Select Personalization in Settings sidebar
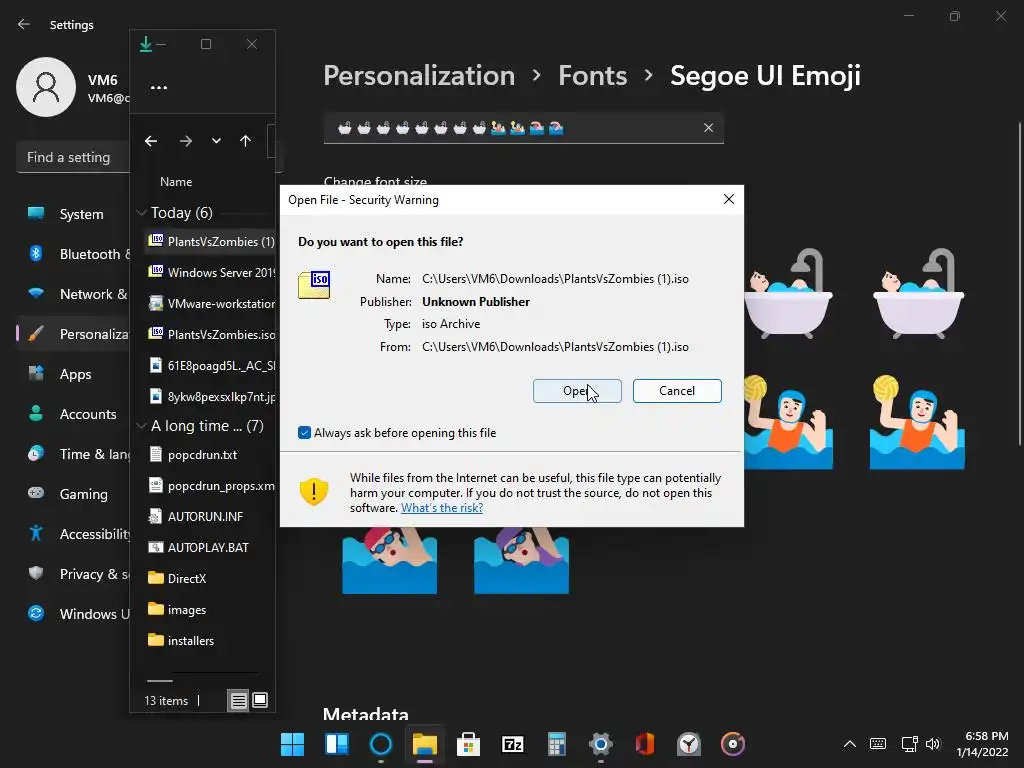1024x768 pixels. pos(73,334)
